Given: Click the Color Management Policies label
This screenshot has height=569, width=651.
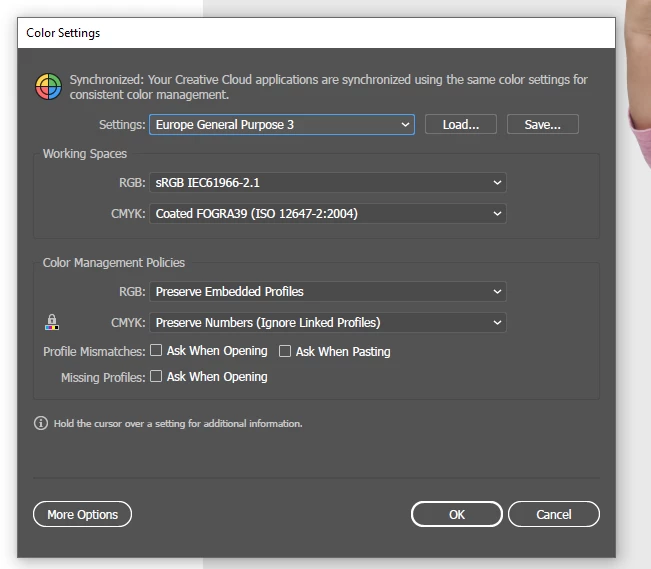Looking at the screenshot, I should 114,262.
